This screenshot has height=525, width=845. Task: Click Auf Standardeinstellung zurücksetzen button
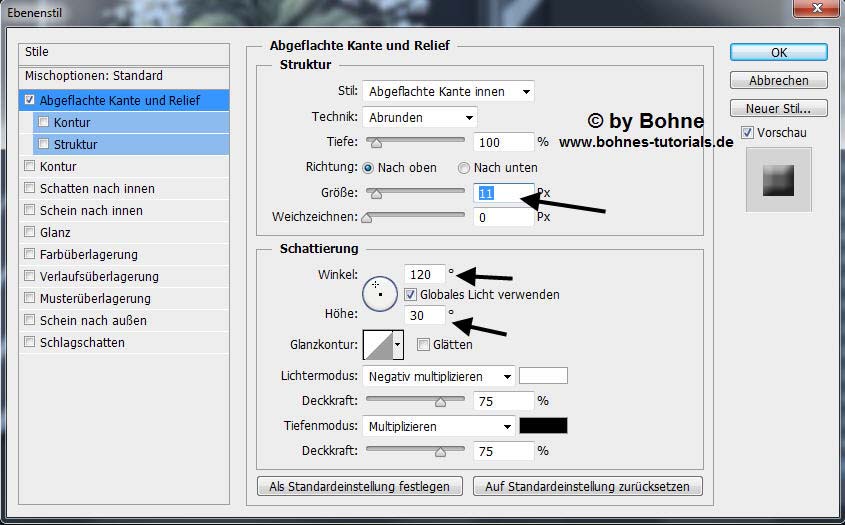tap(587, 486)
